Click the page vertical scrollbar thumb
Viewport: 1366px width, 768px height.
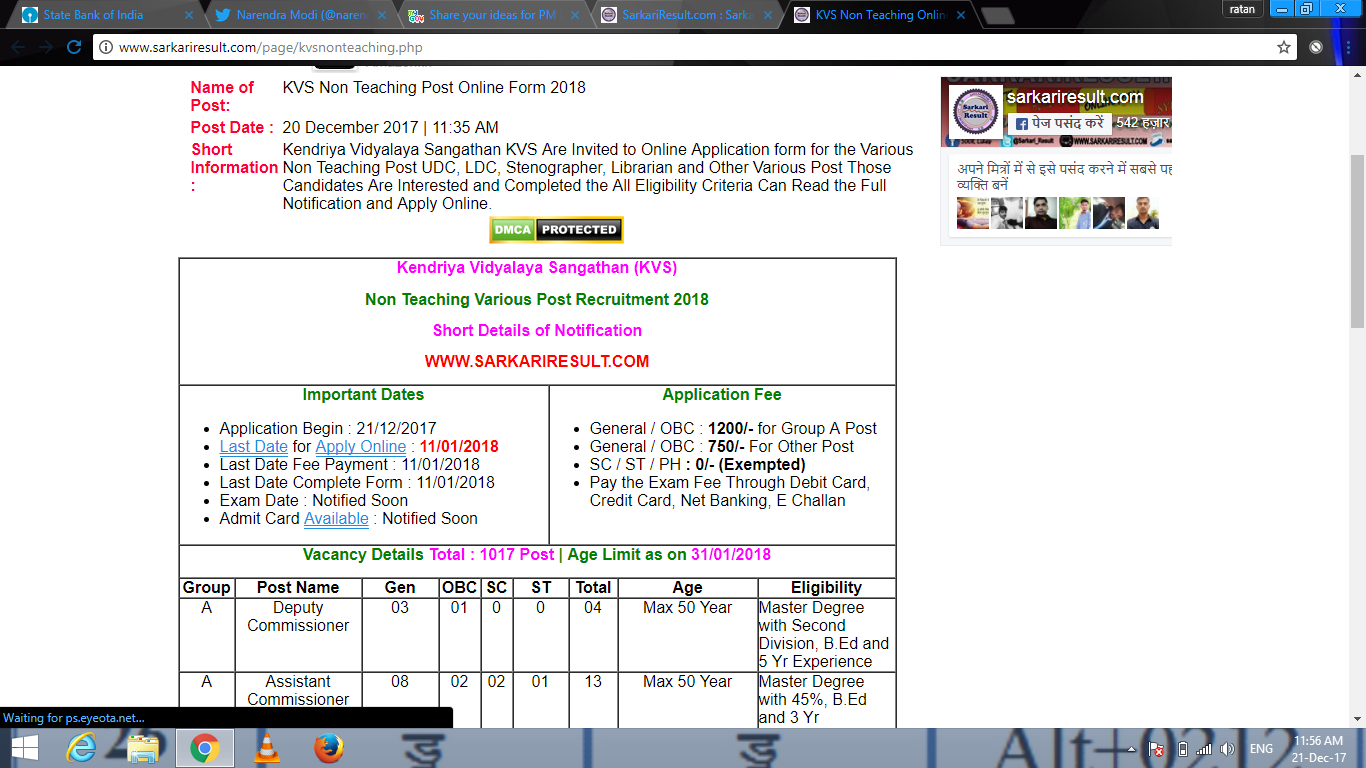(x=1357, y=242)
